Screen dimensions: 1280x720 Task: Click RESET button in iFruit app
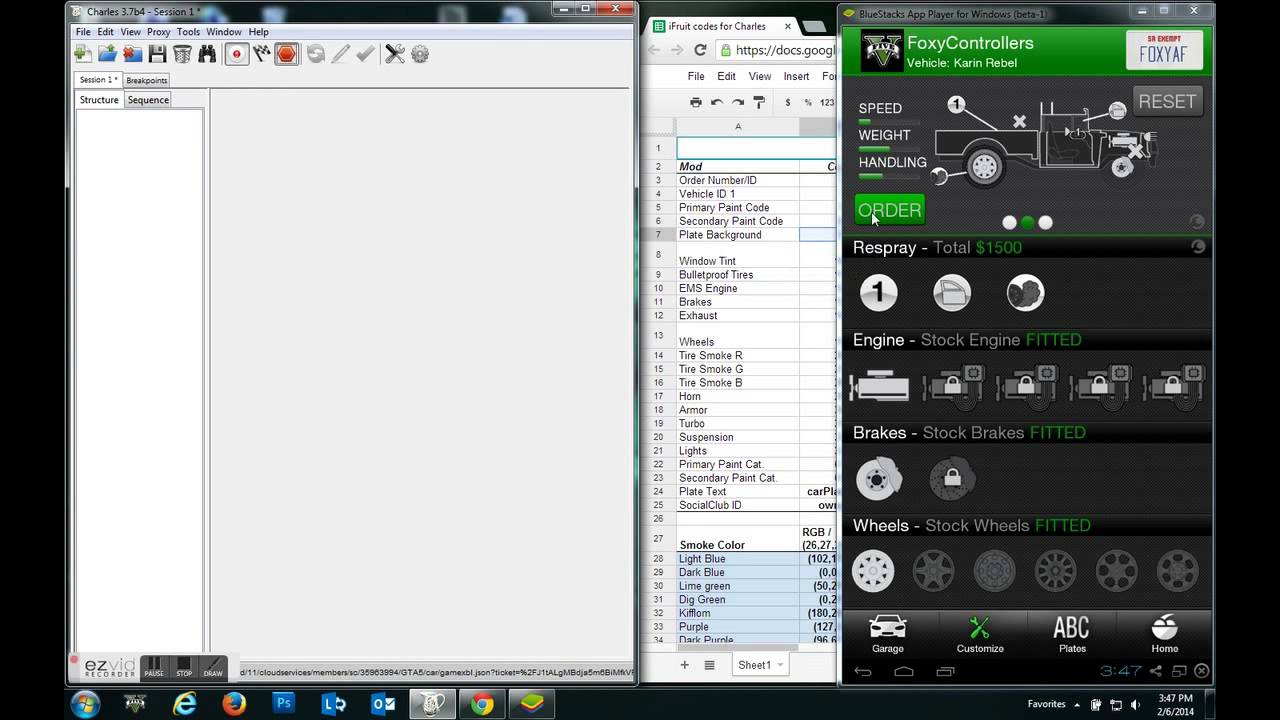click(1167, 101)
